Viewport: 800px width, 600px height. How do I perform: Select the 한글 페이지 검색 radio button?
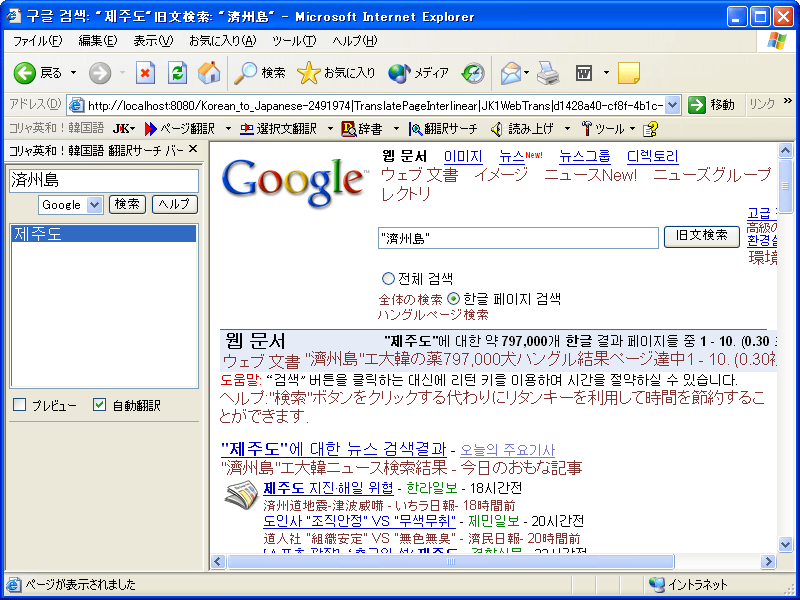[x=453, y=298]
